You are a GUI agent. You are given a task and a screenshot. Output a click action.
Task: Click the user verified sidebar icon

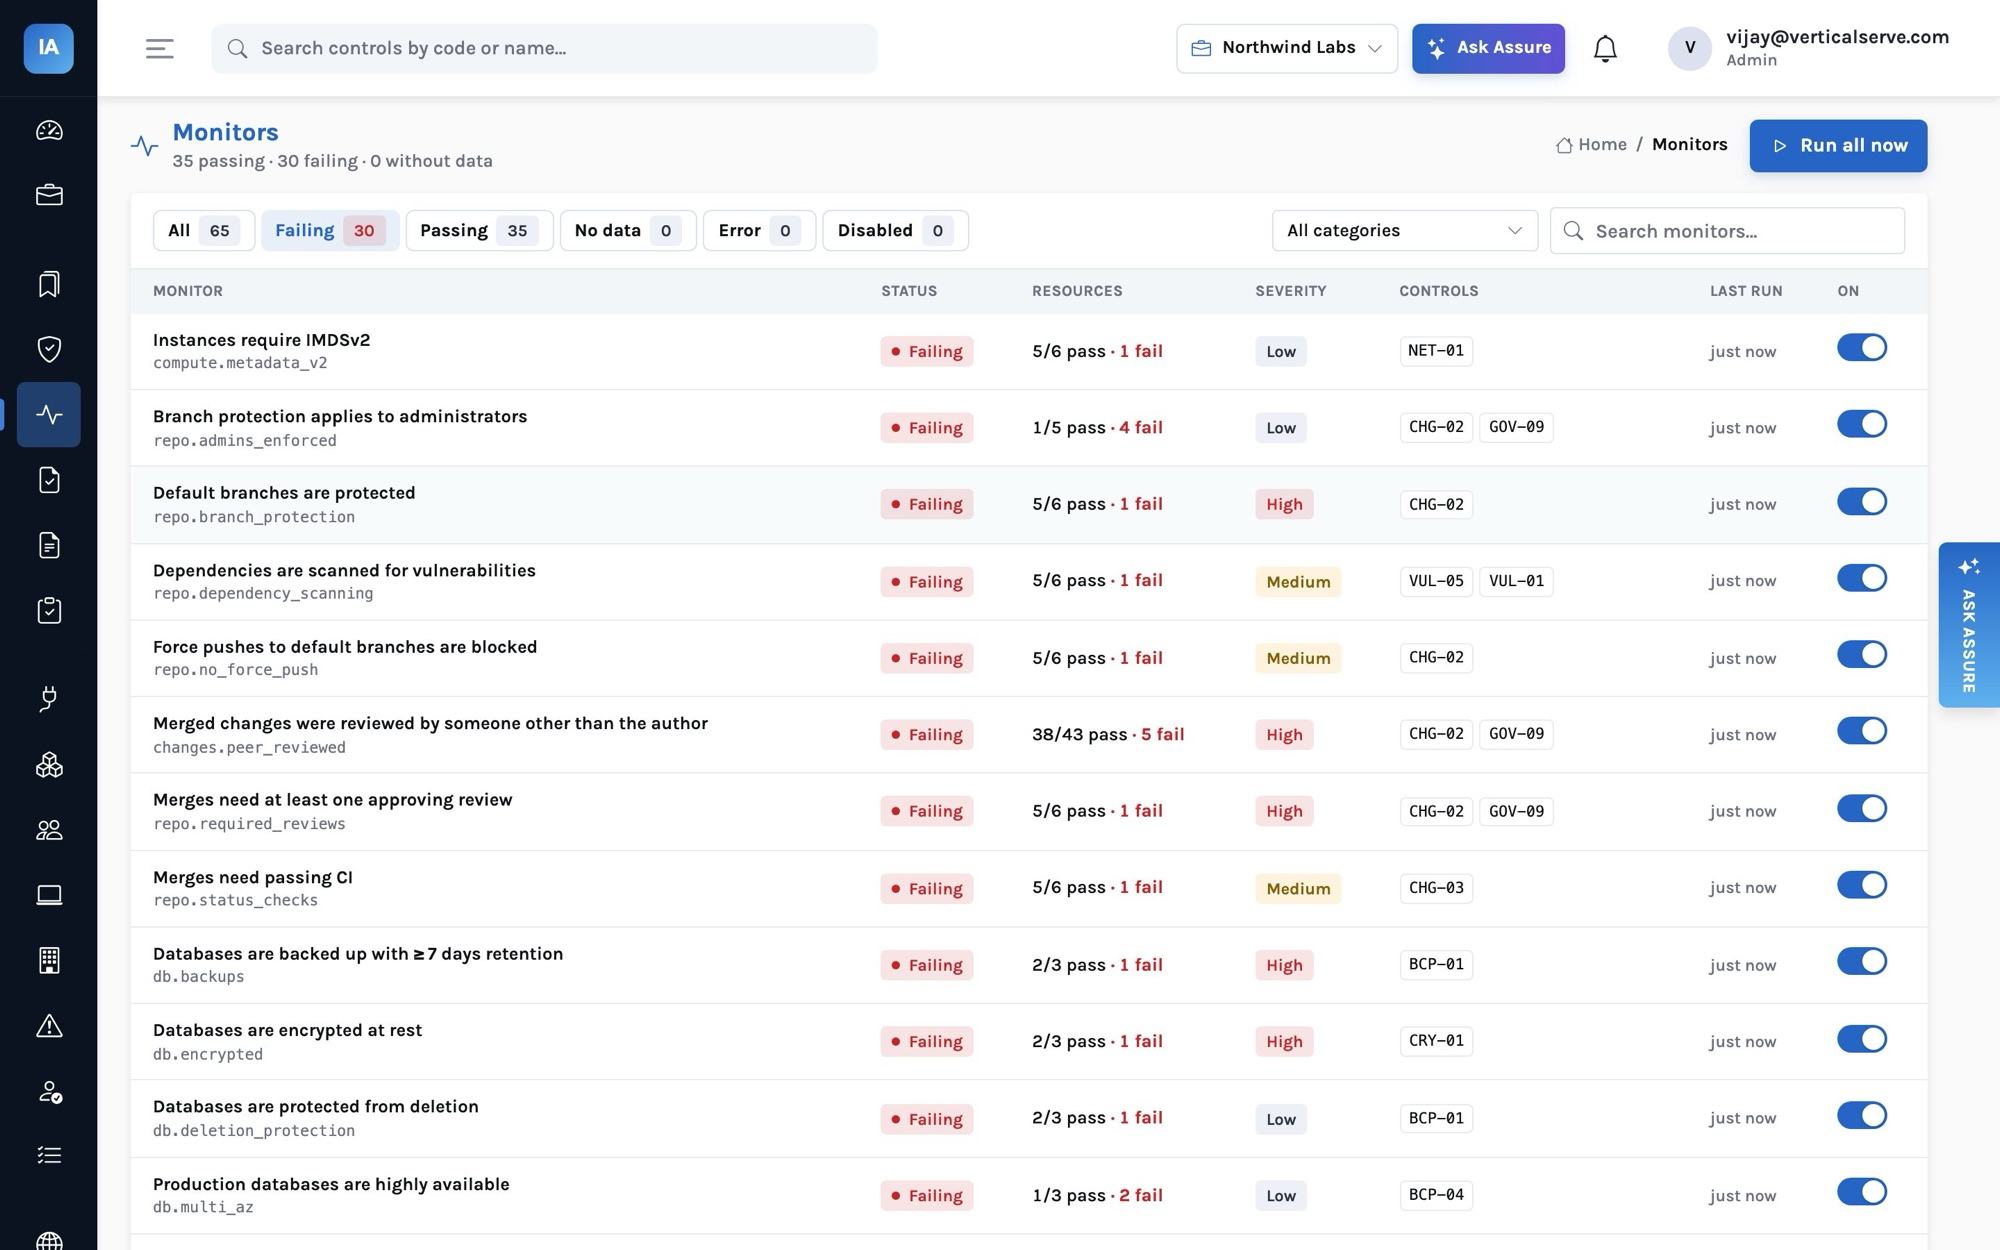click(49, 1091)
